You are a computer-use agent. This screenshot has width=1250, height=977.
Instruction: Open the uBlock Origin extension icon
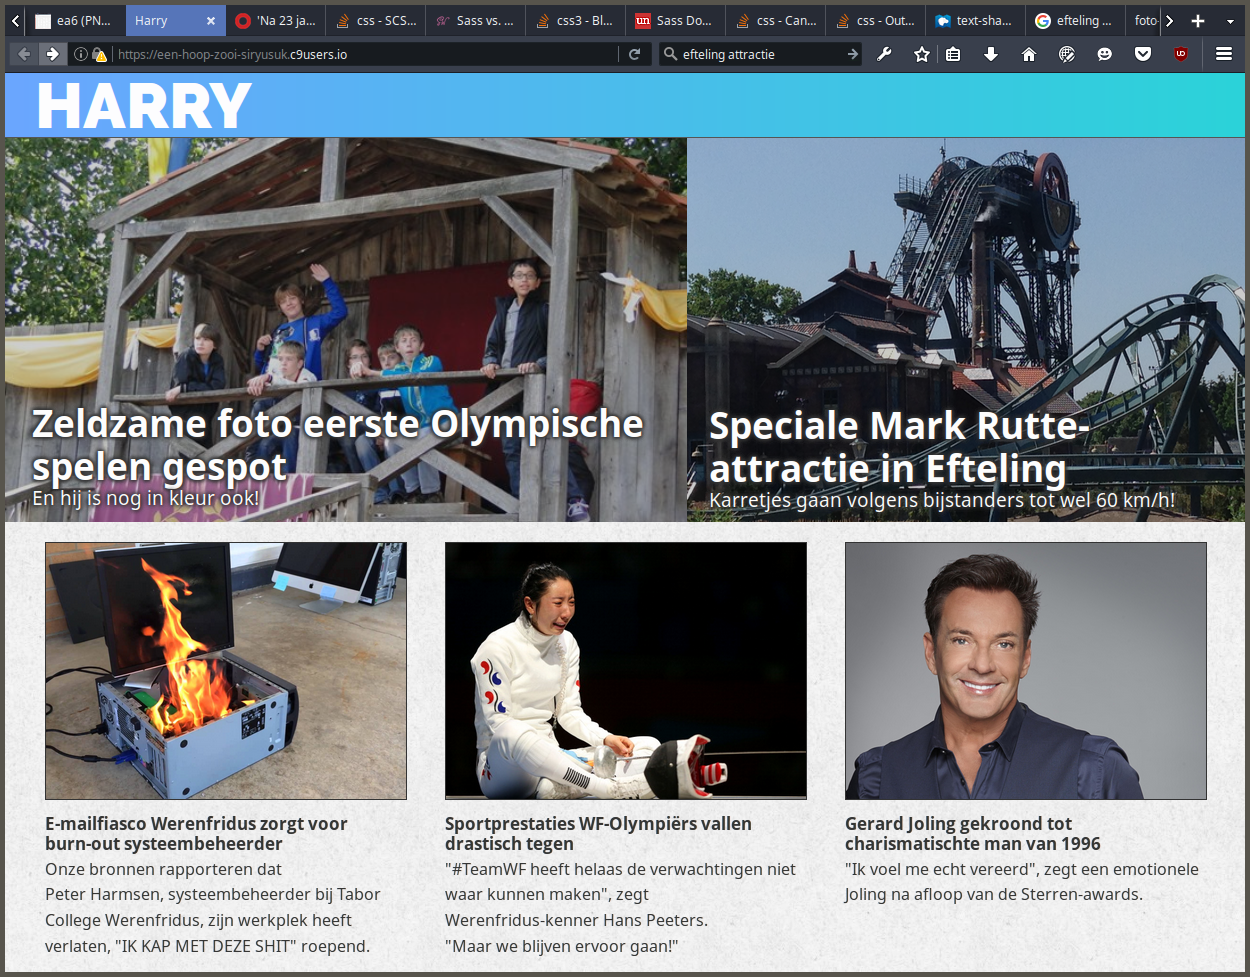coord(1181,54)
